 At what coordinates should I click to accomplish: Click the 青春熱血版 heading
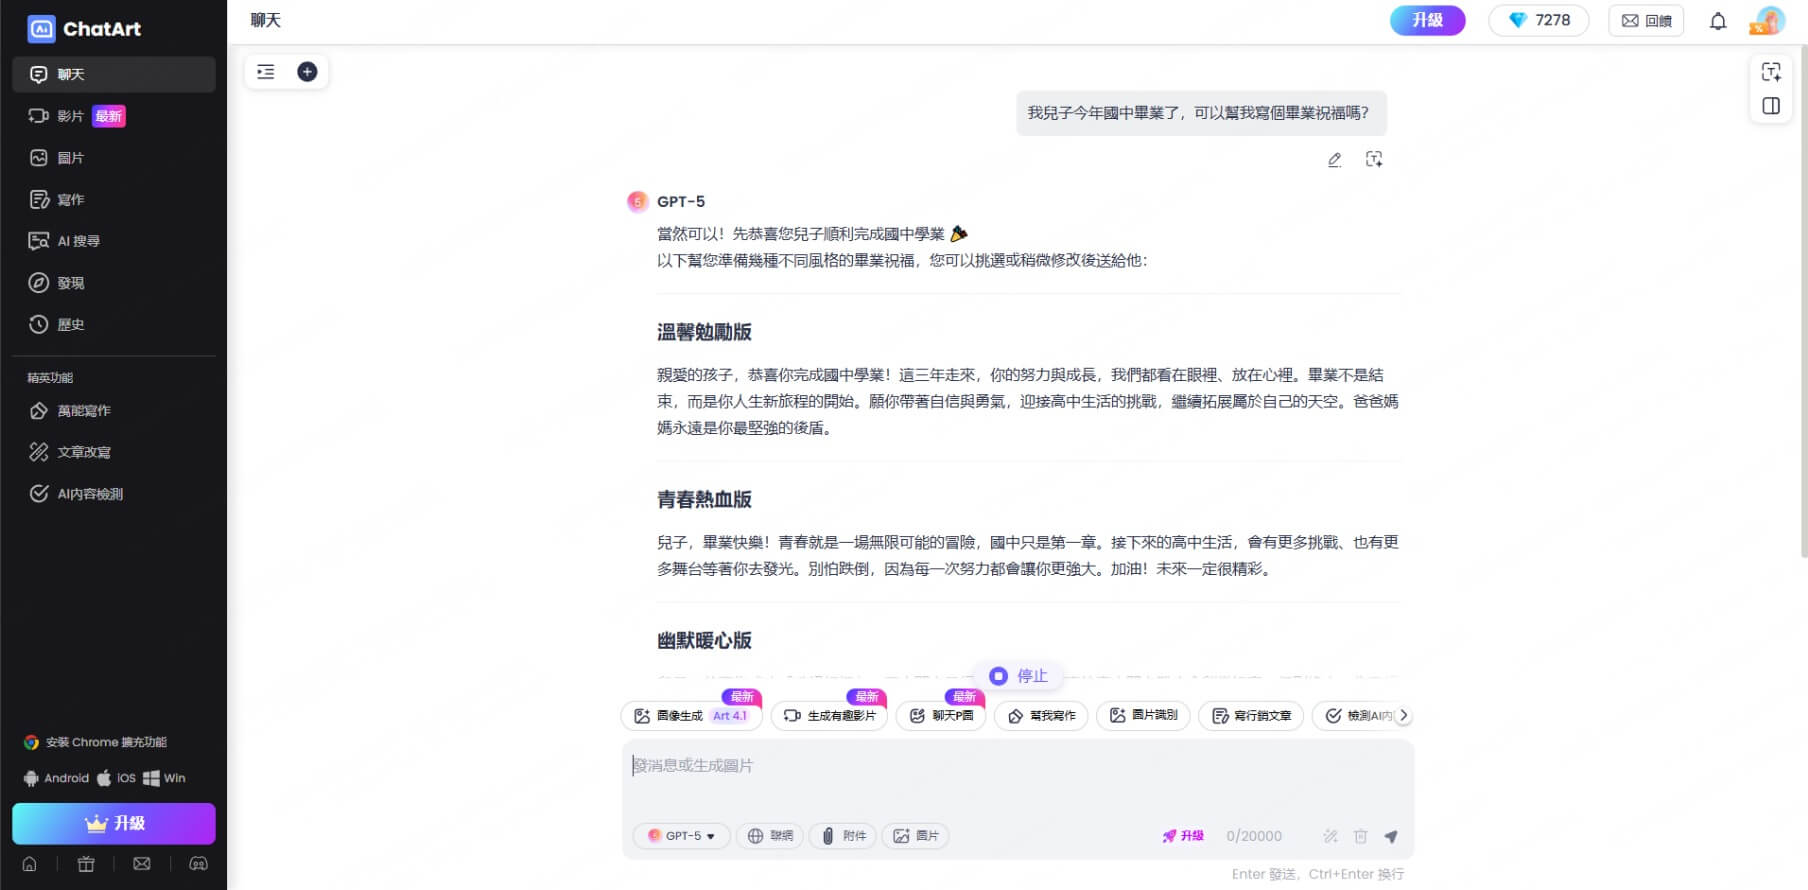click(x=704, y=499)
